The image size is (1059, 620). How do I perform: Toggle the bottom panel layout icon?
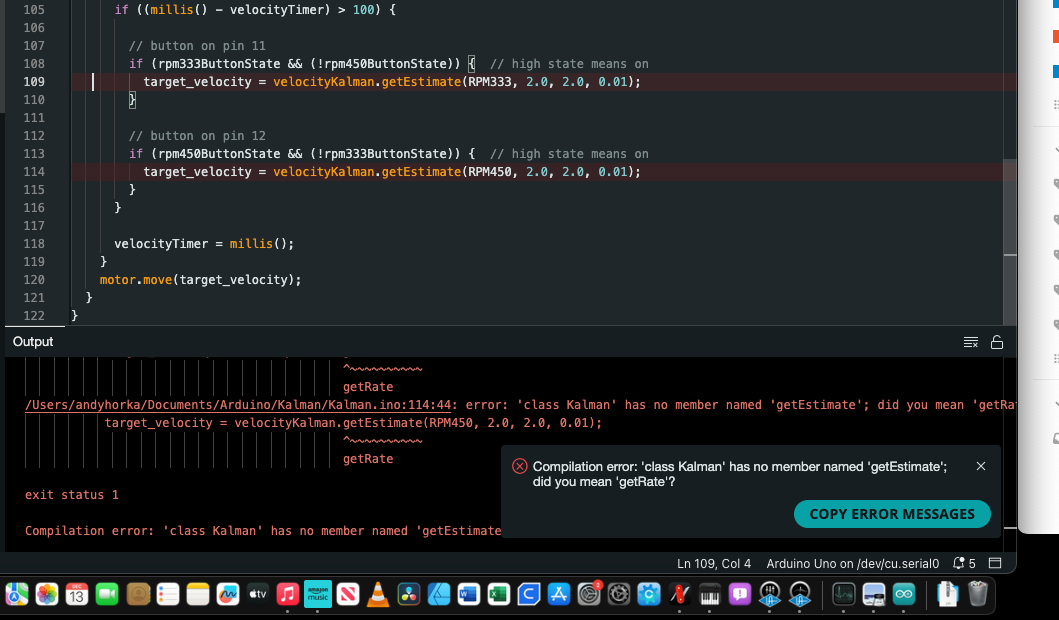[x=995, y=564]
